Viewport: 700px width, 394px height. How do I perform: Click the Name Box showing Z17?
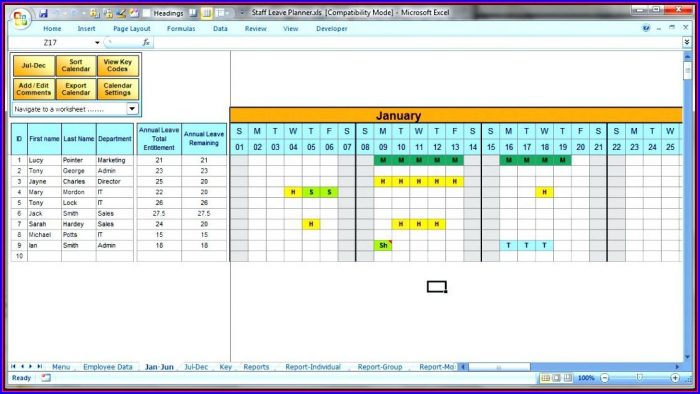51,43
